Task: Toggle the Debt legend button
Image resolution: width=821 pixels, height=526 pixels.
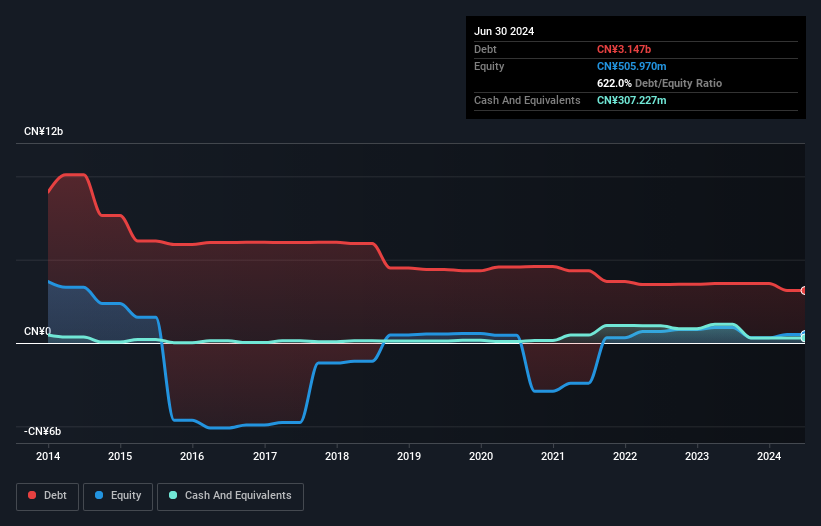Action: [48, 496]
